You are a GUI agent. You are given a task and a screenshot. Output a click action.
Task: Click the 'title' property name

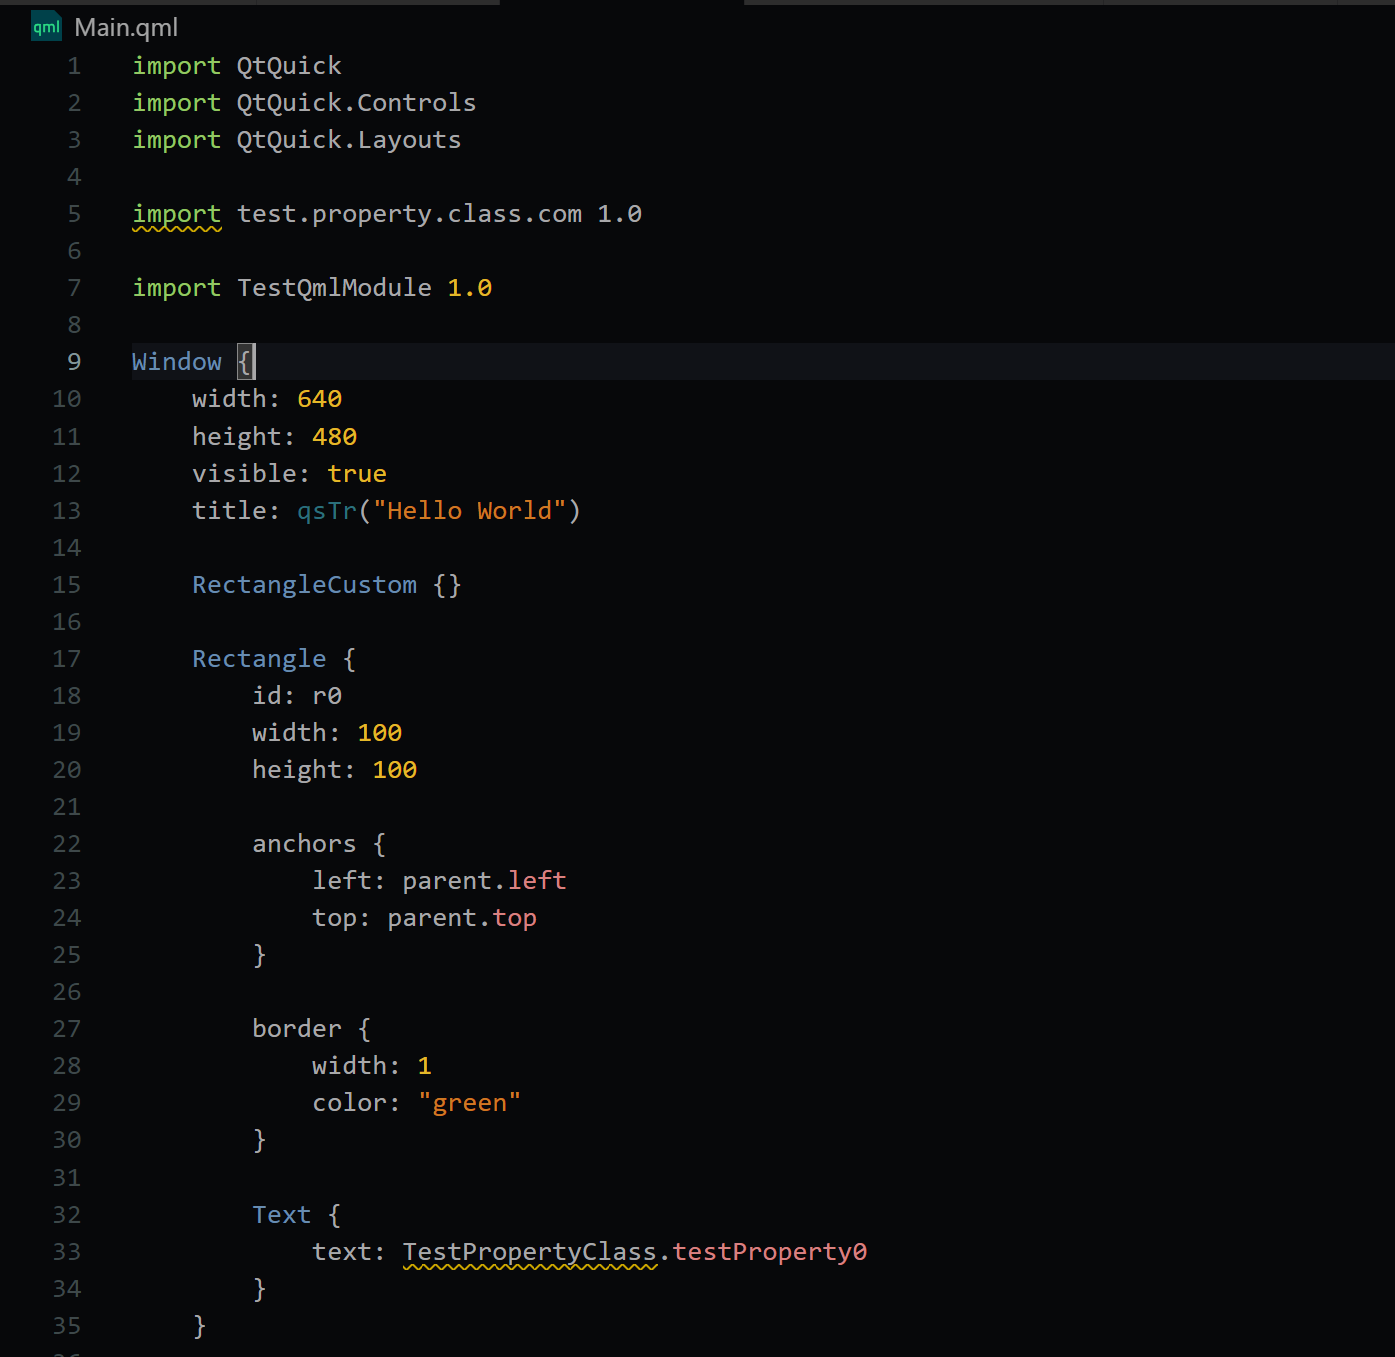[229, 511]
